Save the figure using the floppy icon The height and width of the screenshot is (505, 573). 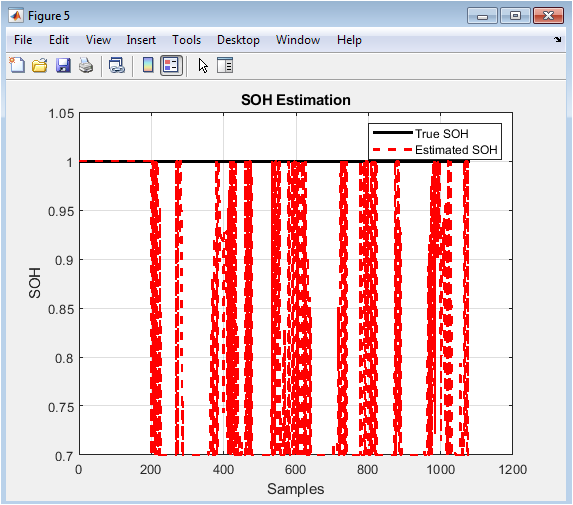(x=63, y=66)
